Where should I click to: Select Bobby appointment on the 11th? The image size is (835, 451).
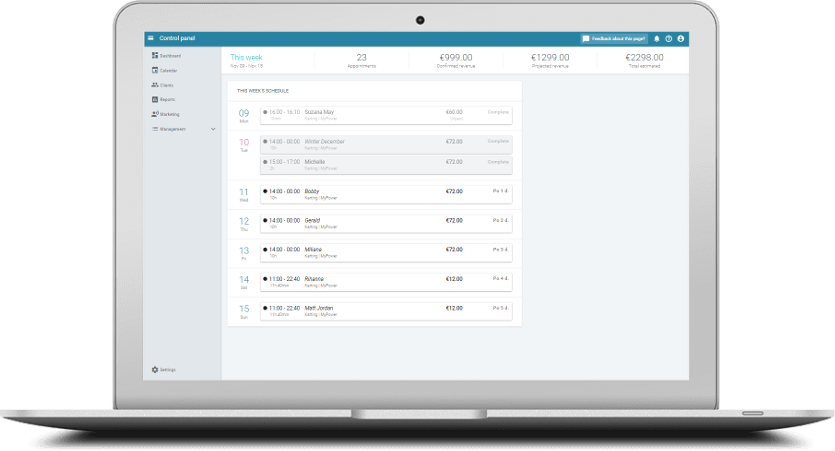[x=386, y=194]
